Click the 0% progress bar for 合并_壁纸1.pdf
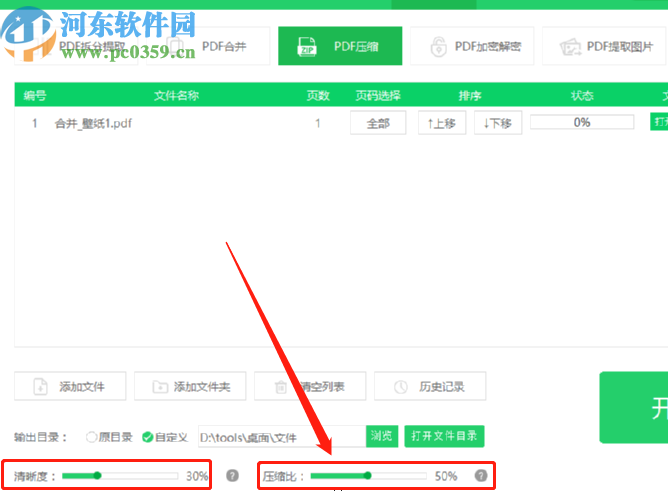The height and width of the screenshot is (491, 668). click(582, 122)
